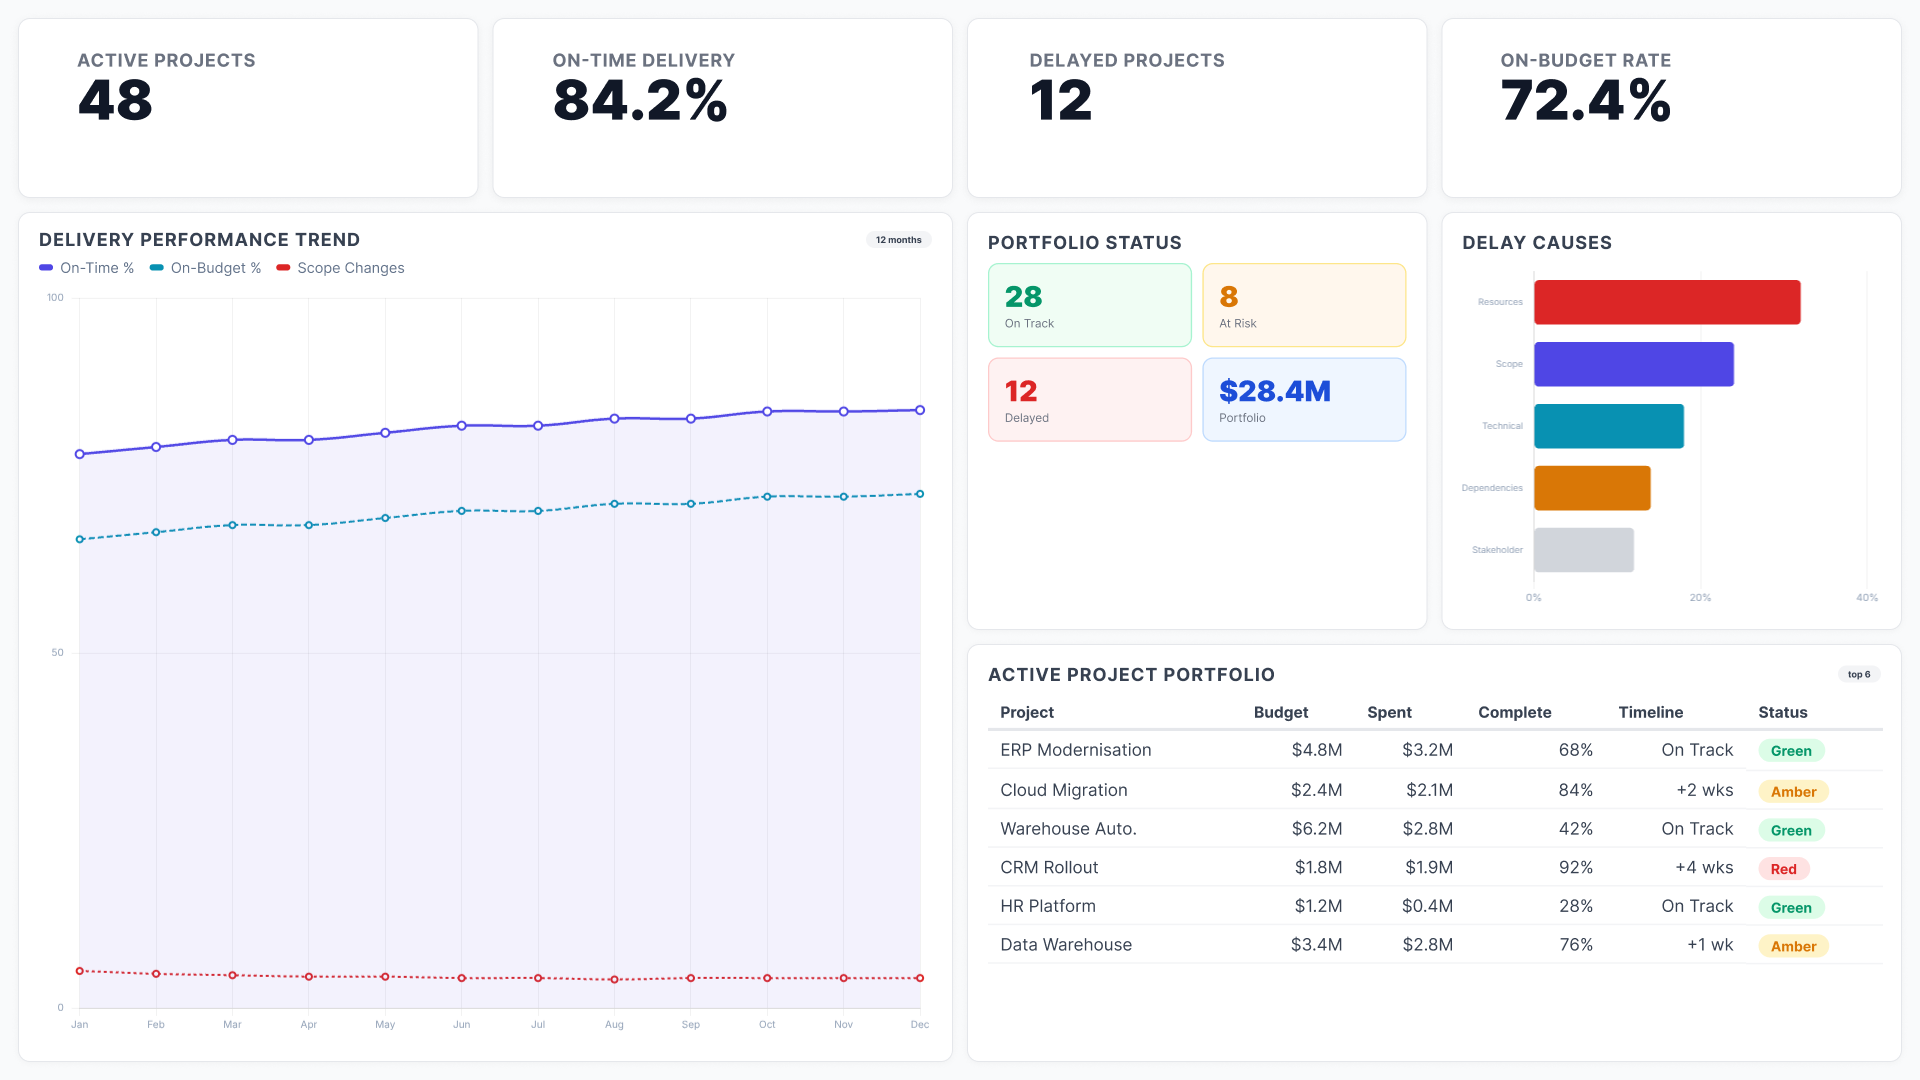The image size is (1920, 1080).
Task: Sort the table by Status column header
Action: 1783,712
